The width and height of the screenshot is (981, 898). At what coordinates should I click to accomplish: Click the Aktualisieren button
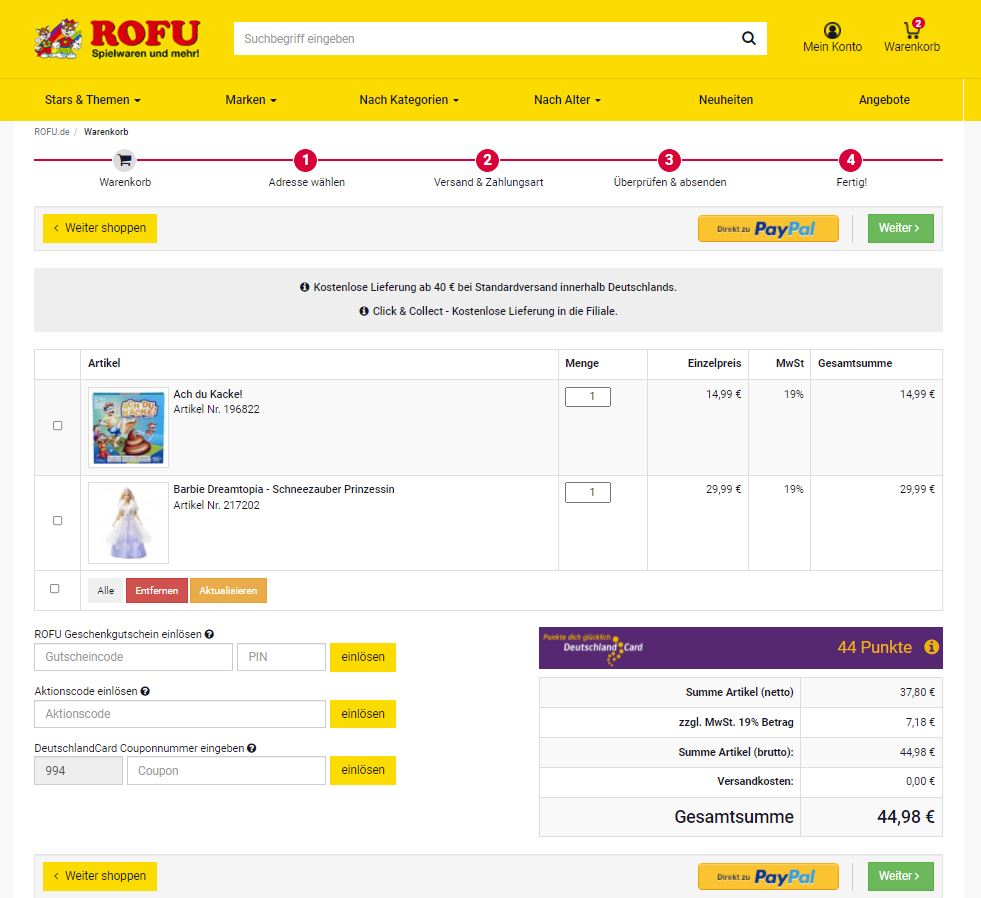coord(228,590)
